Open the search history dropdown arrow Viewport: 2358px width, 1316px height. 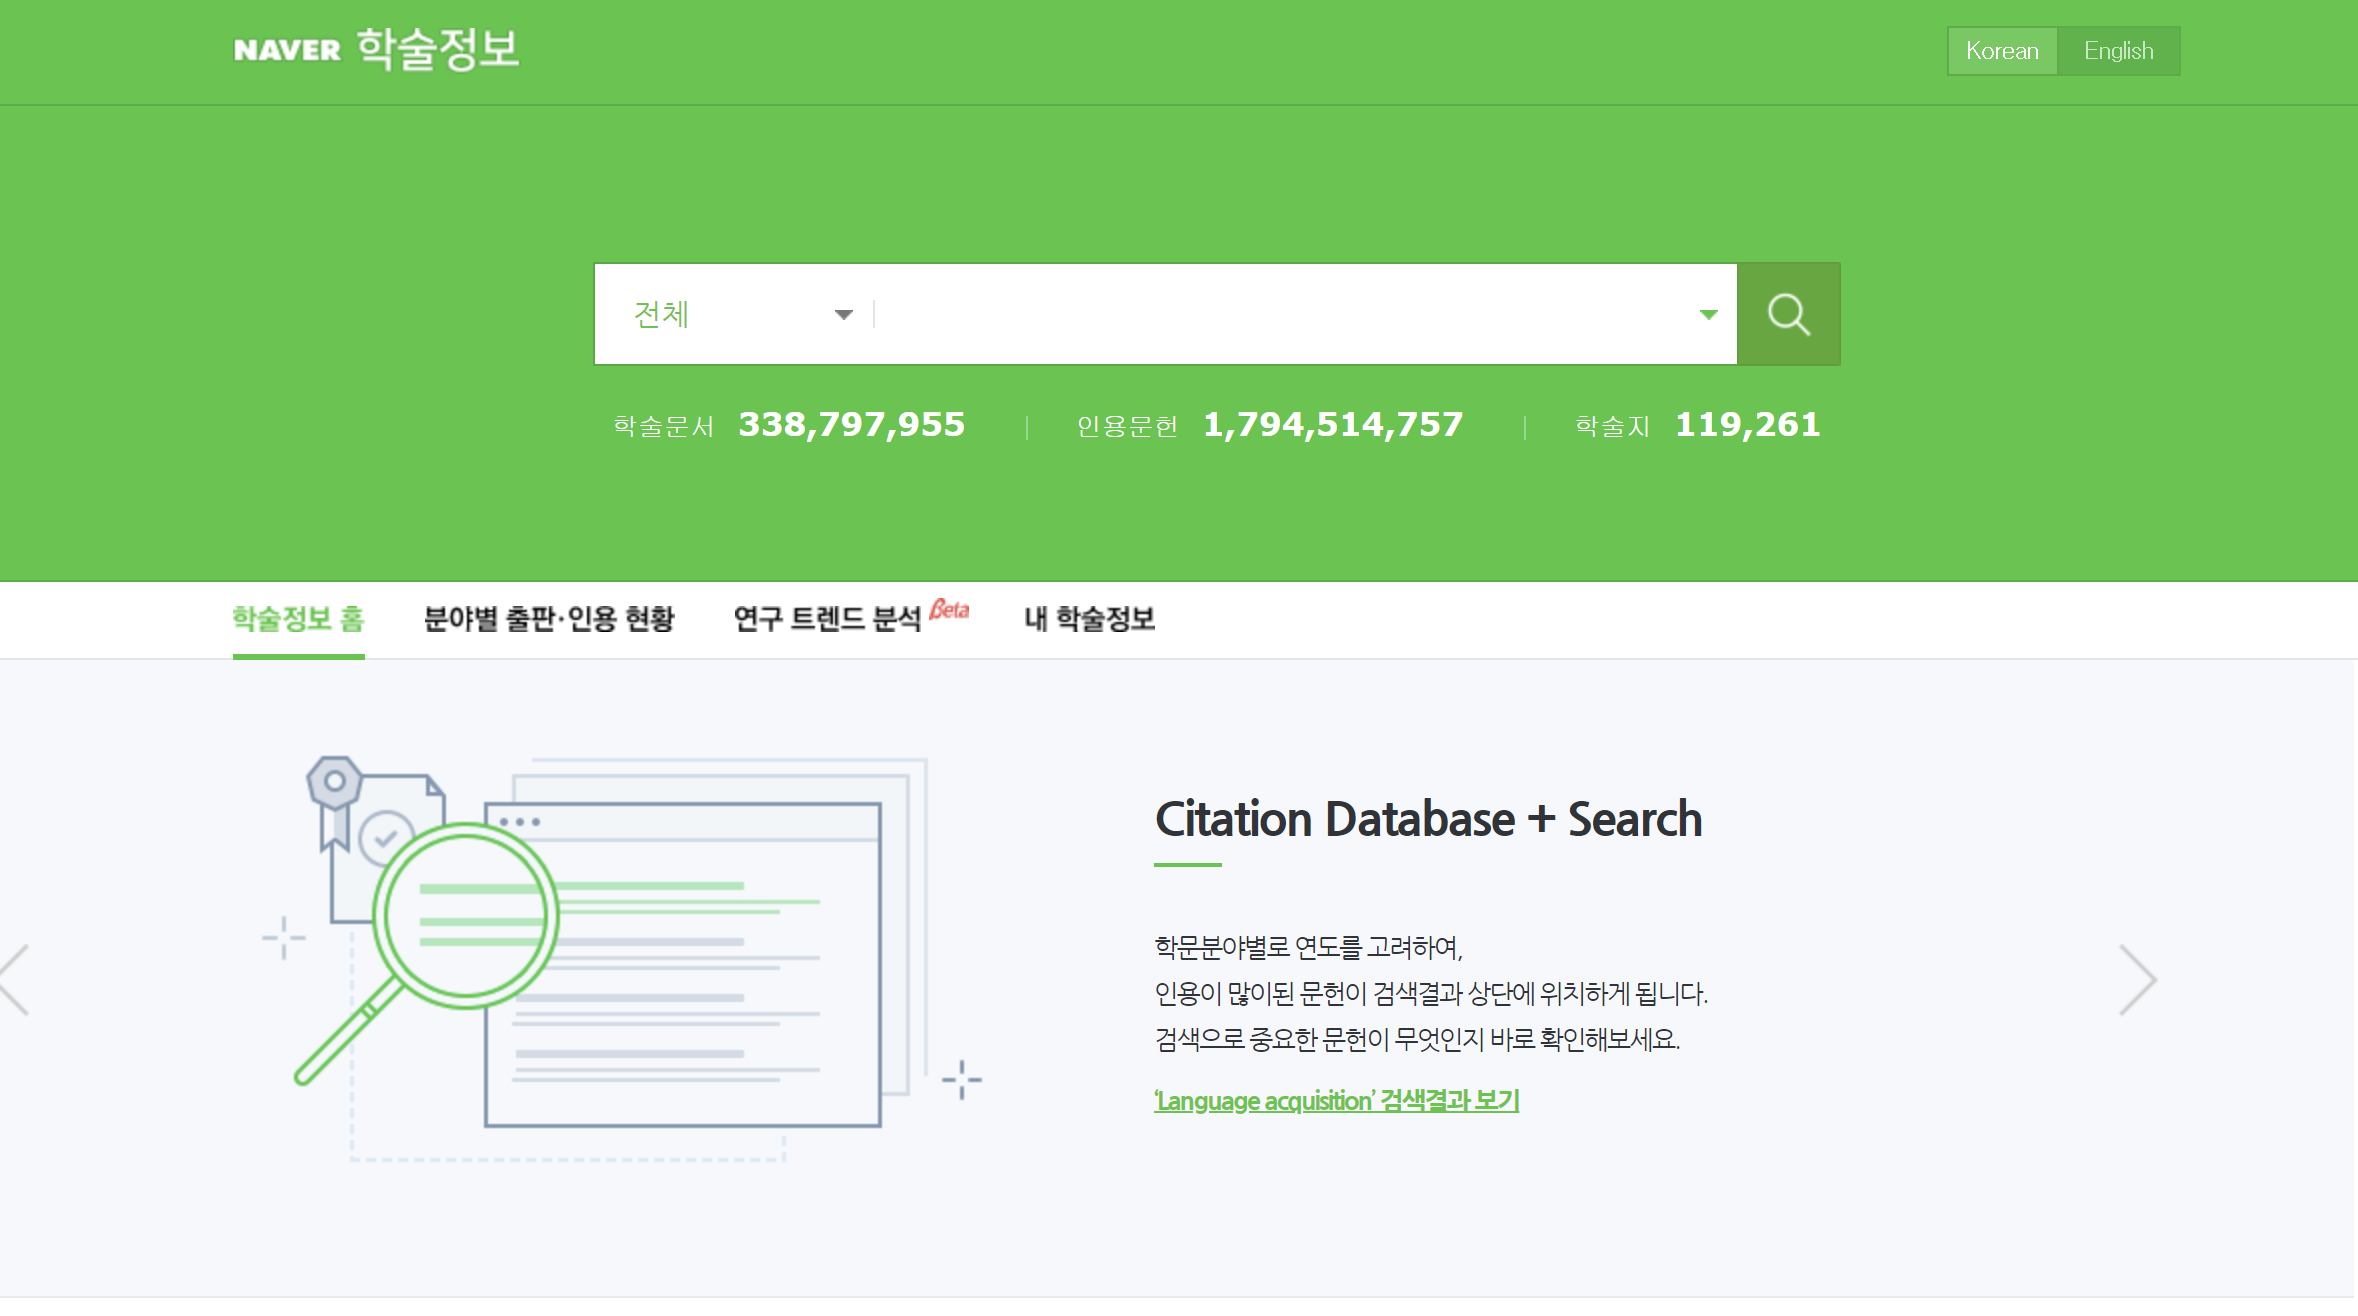click(x=1708, y=314)
